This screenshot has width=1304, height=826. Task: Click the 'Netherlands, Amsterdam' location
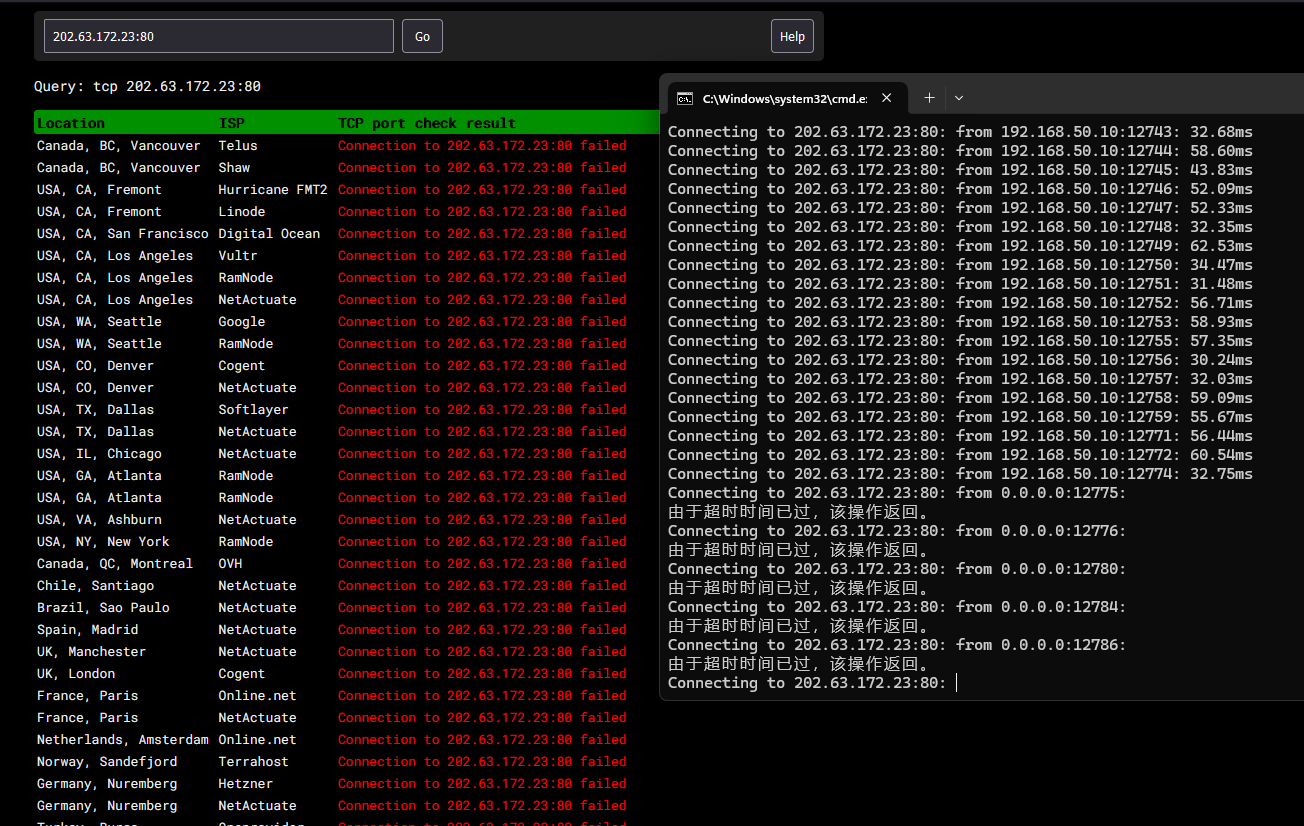pyautogui.click(x=123, y=740)
